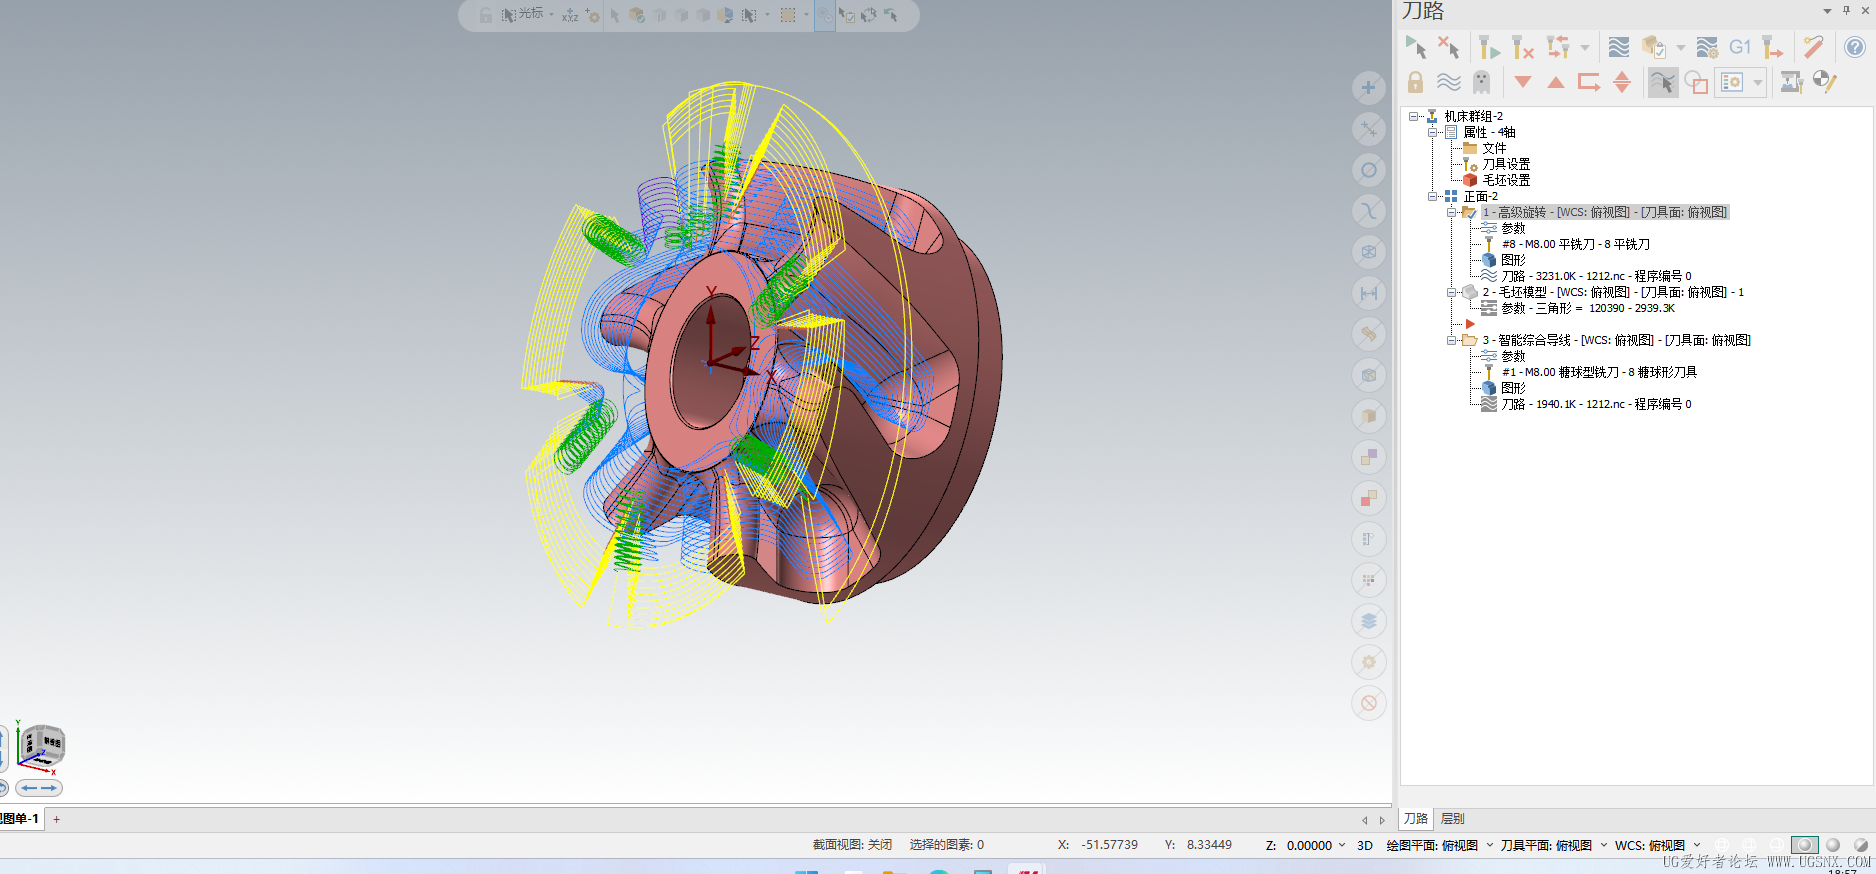Open the Z depth dropdown
1876x874 pixels.
tap(1342, 845)
